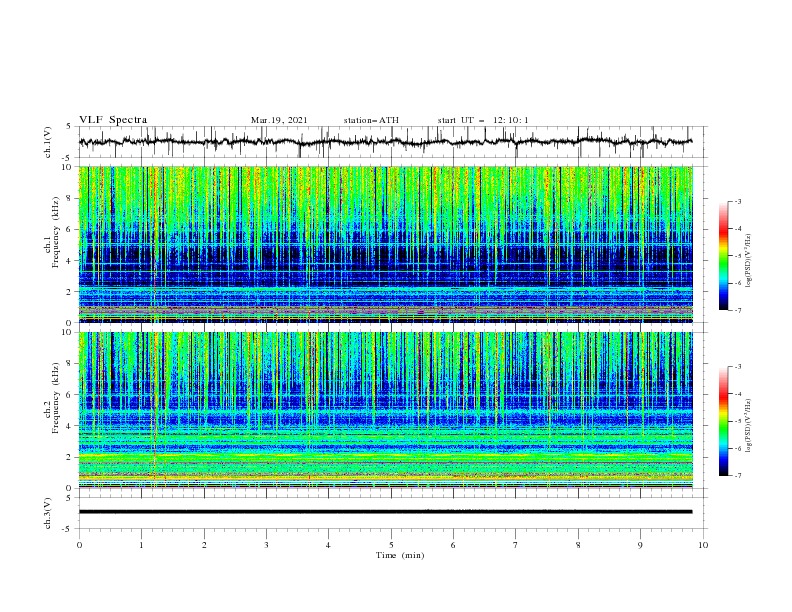Click the ch.1 spectrogram panel
792x612 pixels.
[385, 244]
